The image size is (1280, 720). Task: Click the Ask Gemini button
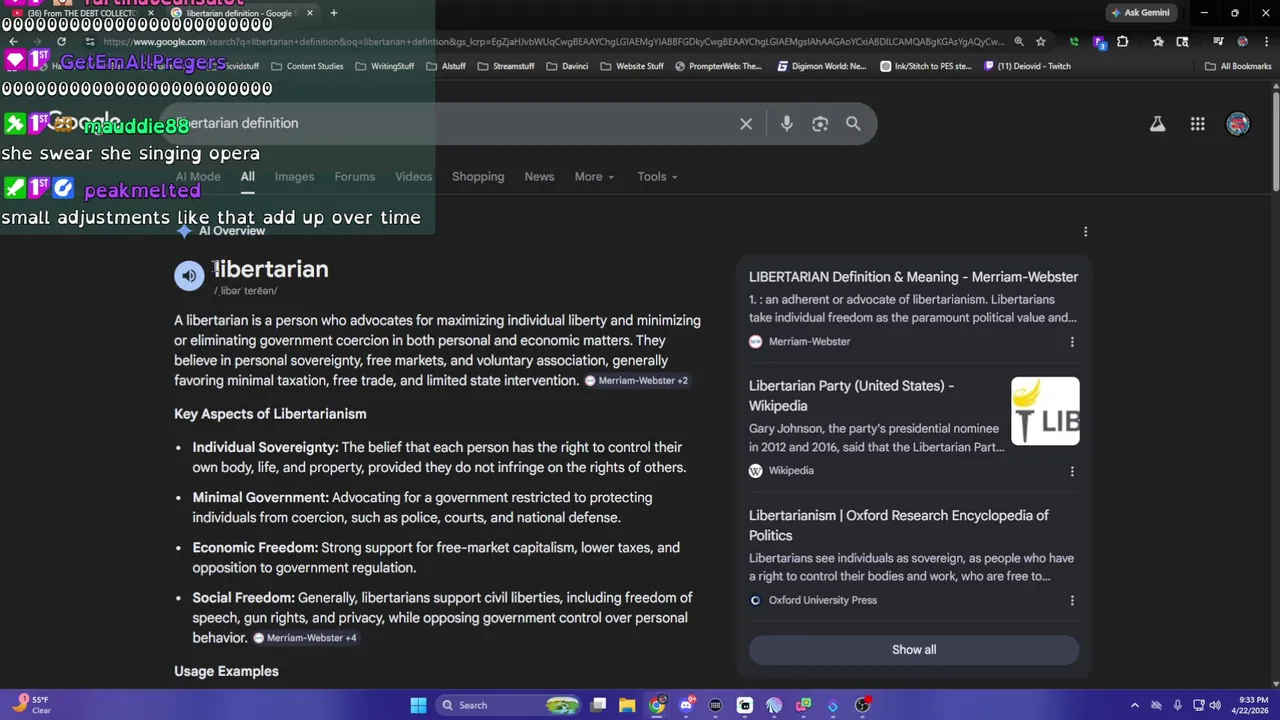pos(1140,13)
